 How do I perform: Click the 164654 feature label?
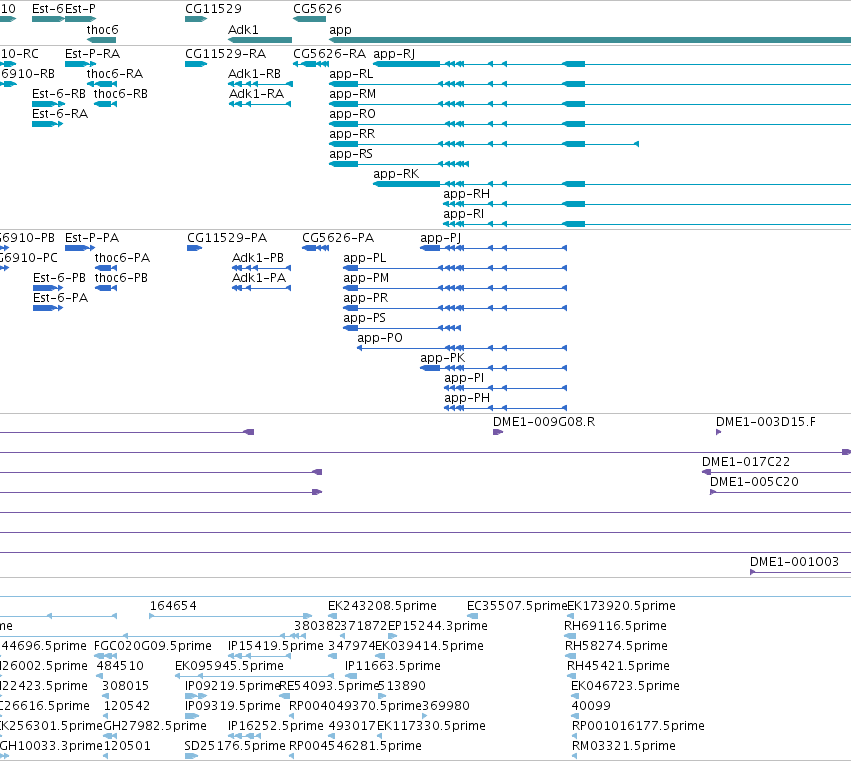tap(173, 606)
